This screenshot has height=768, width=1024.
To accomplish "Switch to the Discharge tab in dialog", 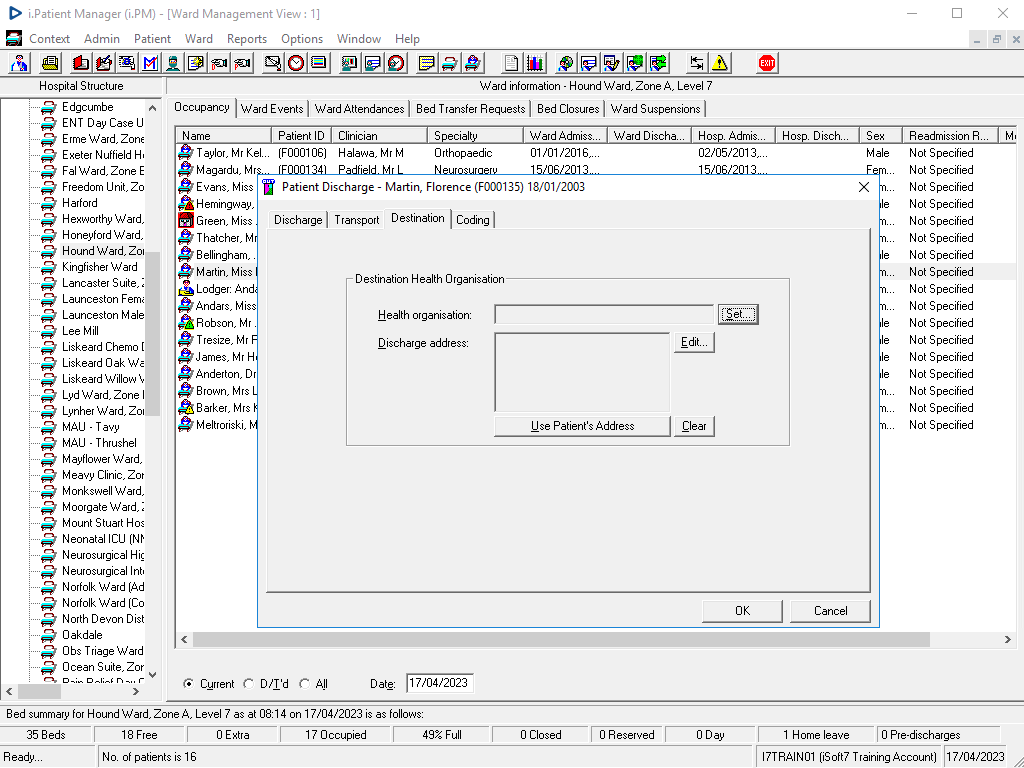I will pyautogui.click(x=298, y=220).
